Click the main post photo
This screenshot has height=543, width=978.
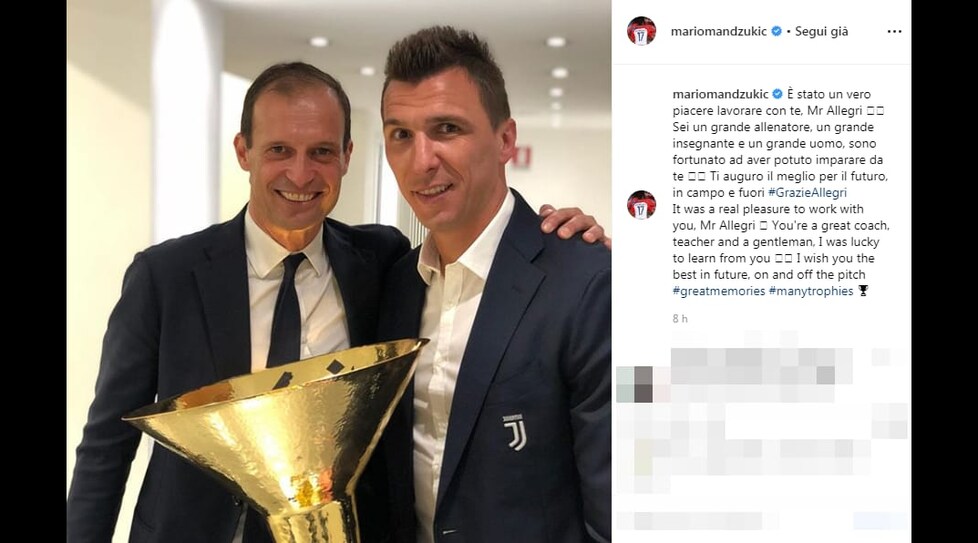(339, 271)
